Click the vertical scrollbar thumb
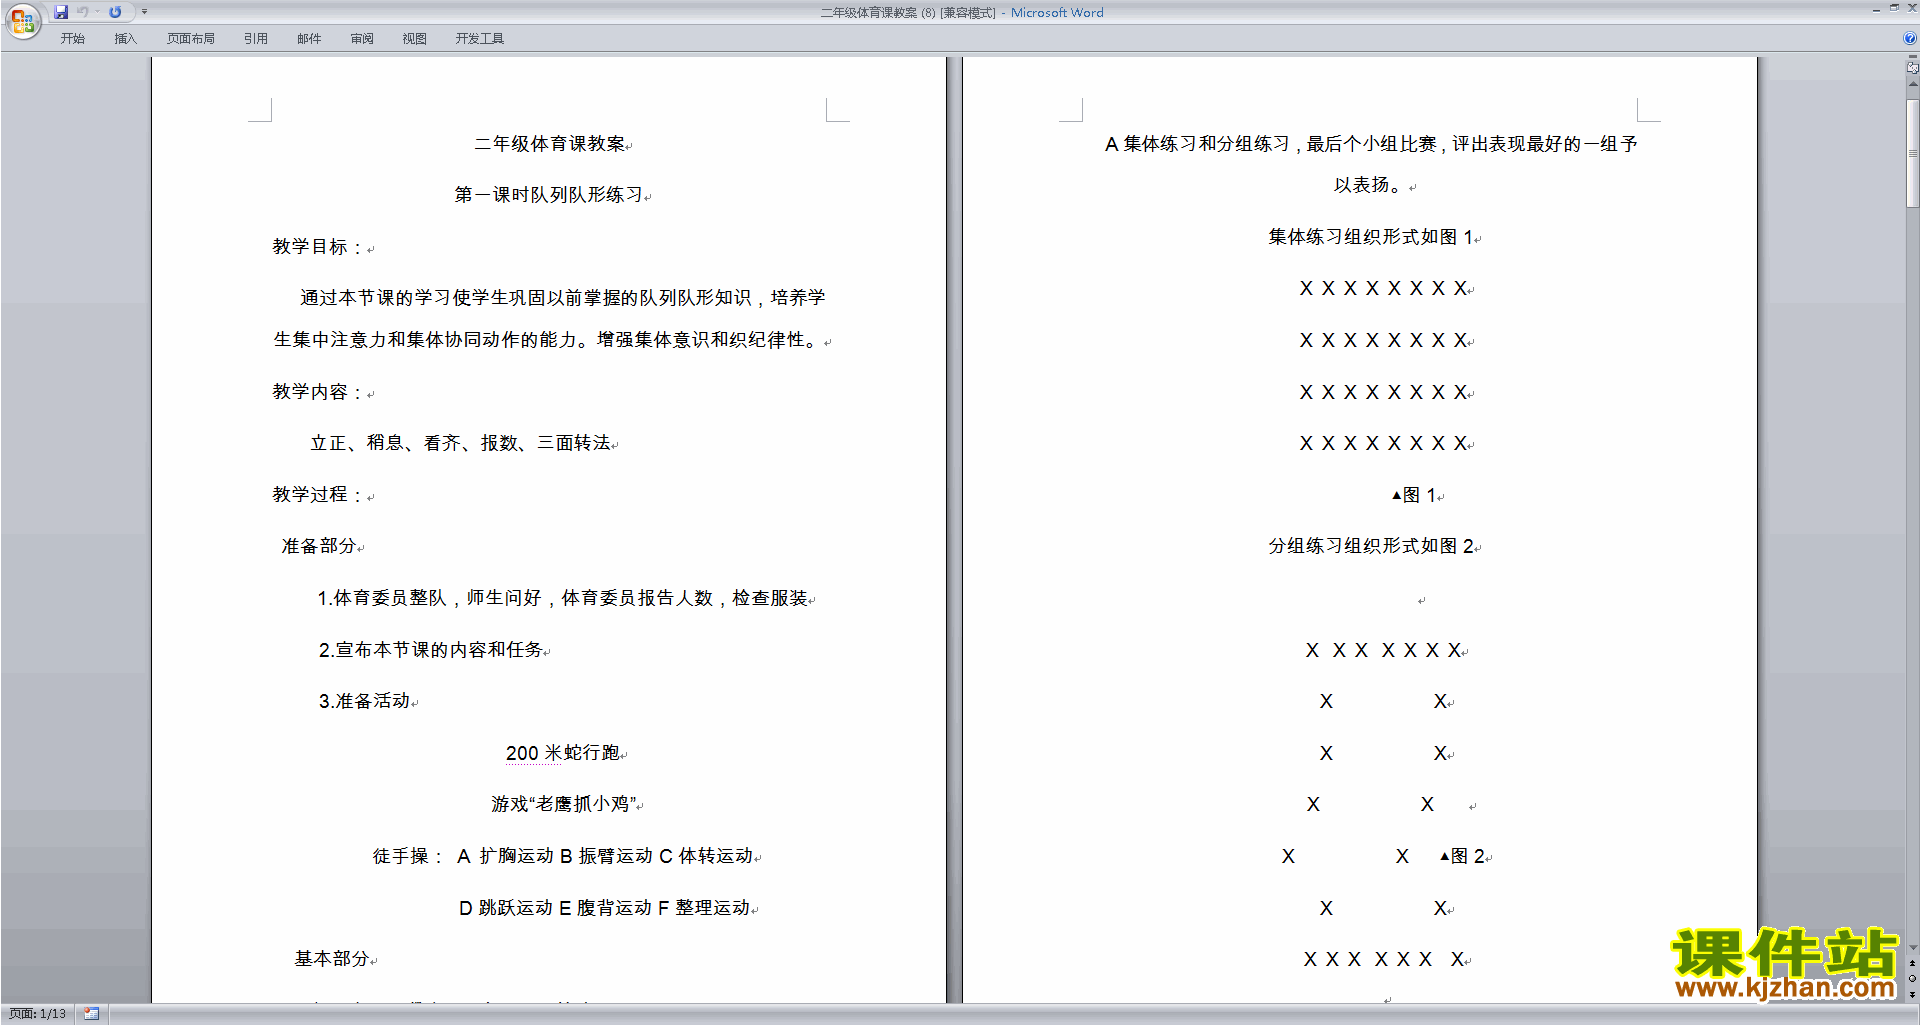 [1912, 152]
